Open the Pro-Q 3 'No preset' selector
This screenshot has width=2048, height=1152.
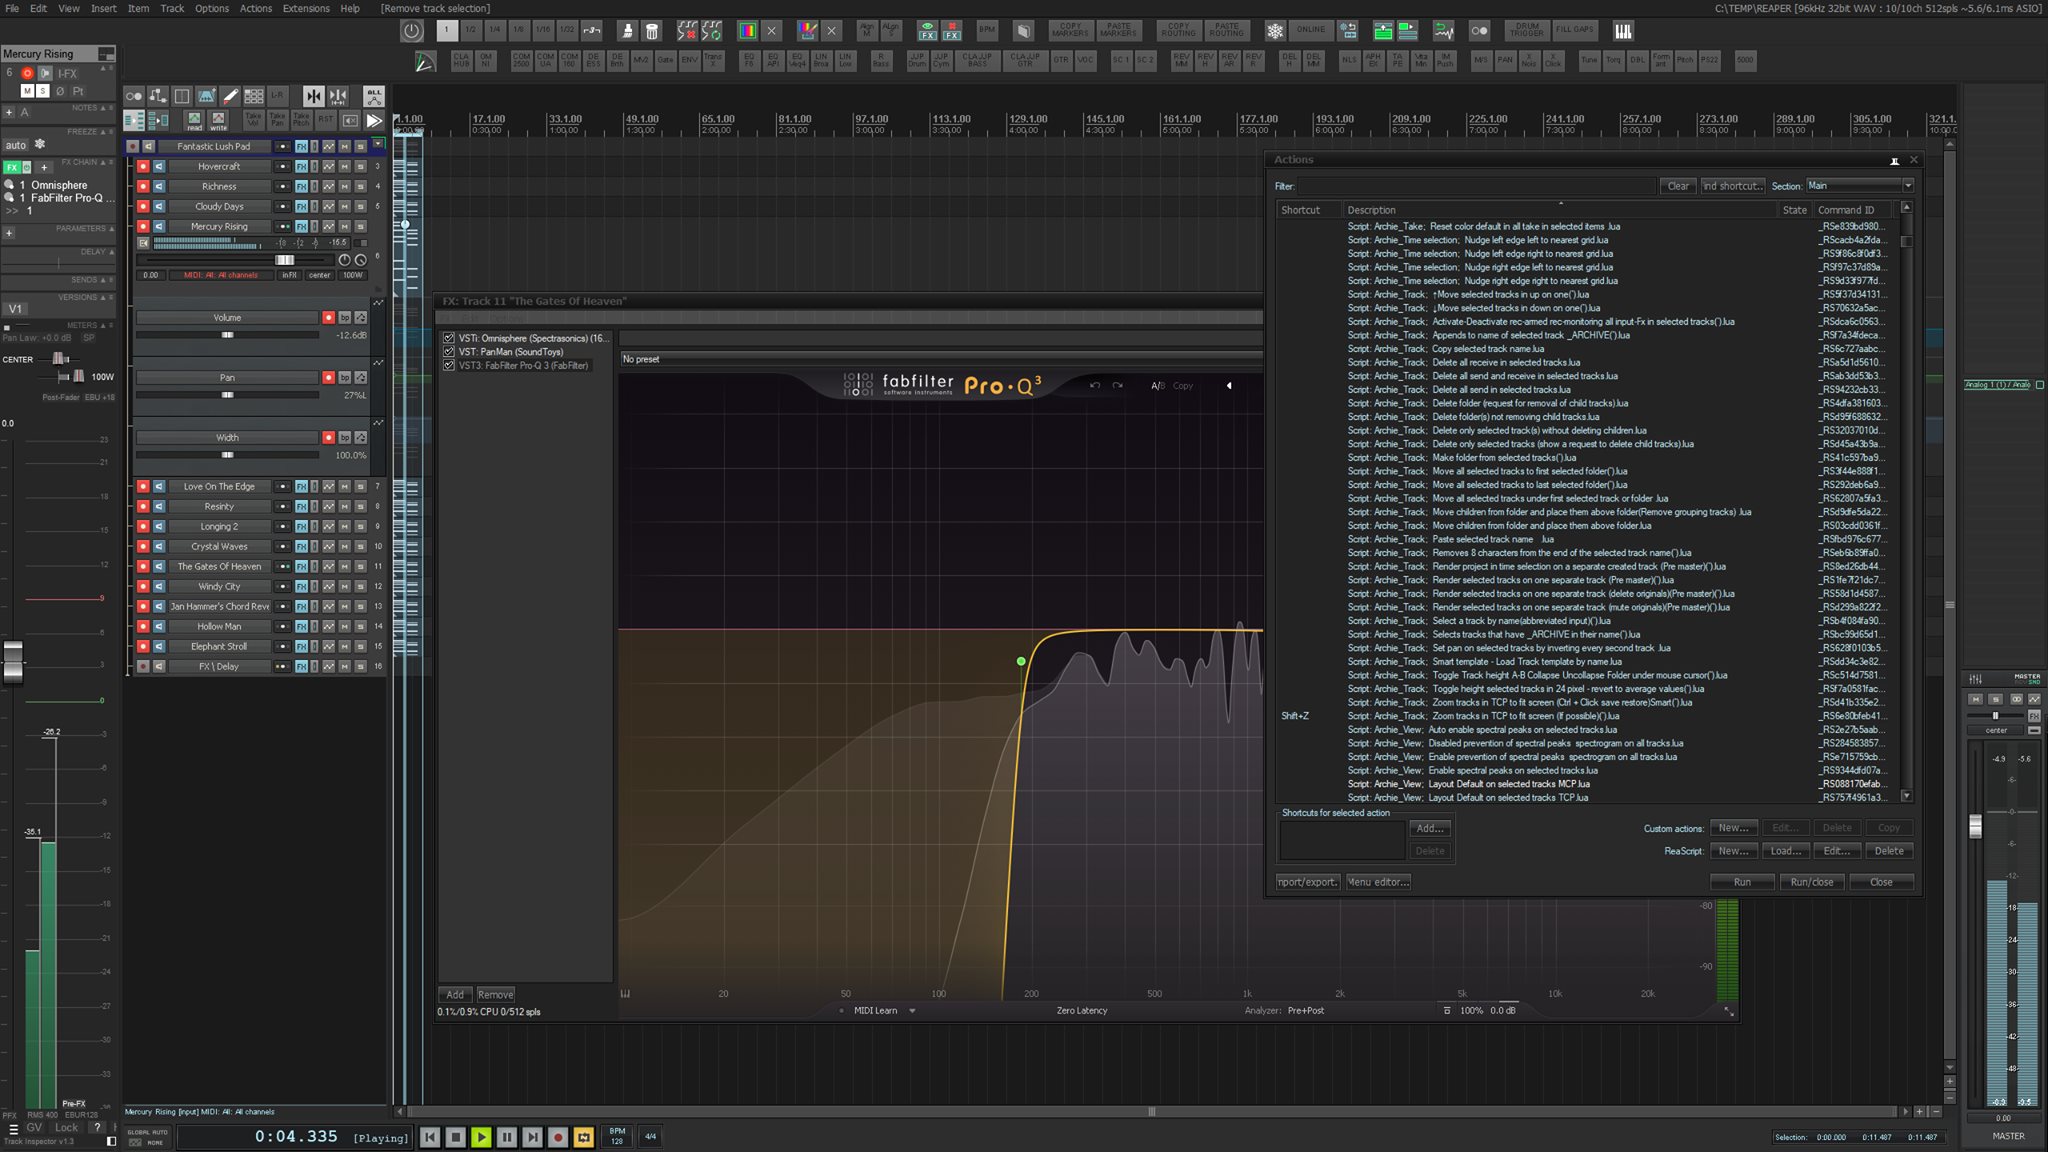point(940,359)
